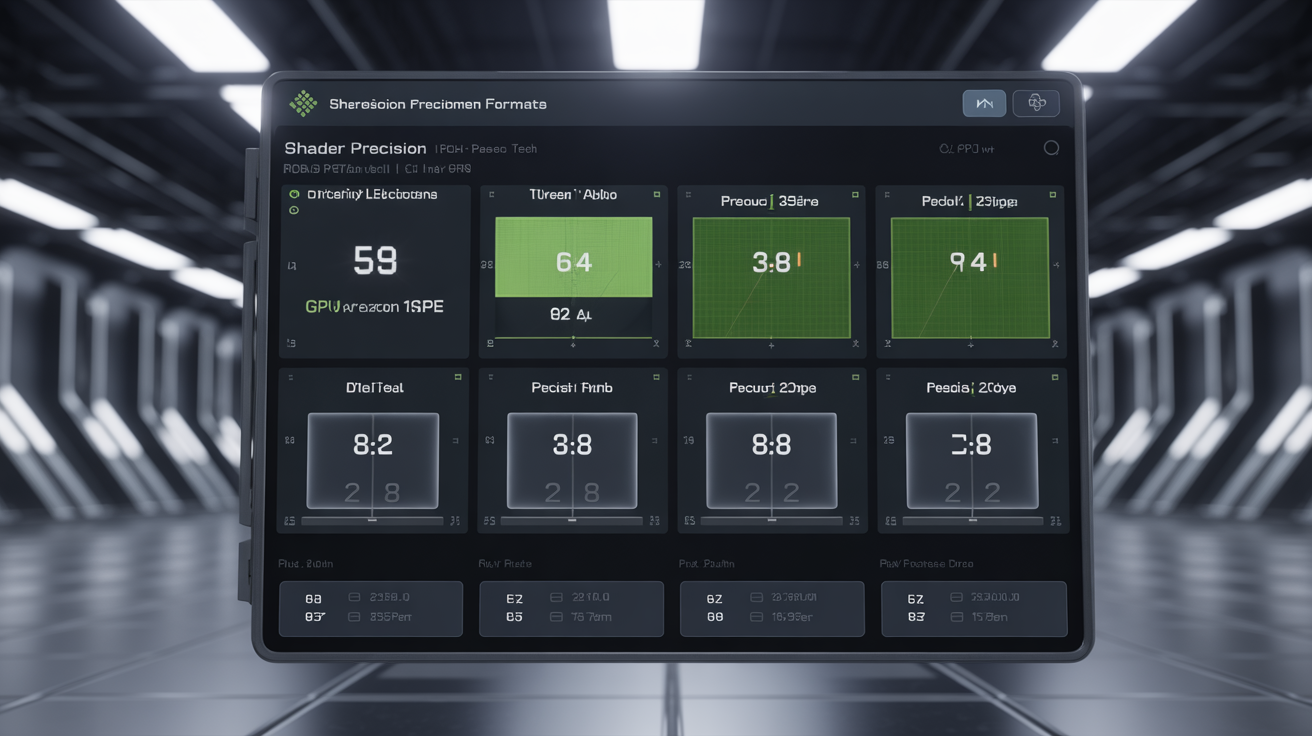Screen dimensions: 1312x736
Task: Click the GPU label in the 59 card
Action: [323, 307]
